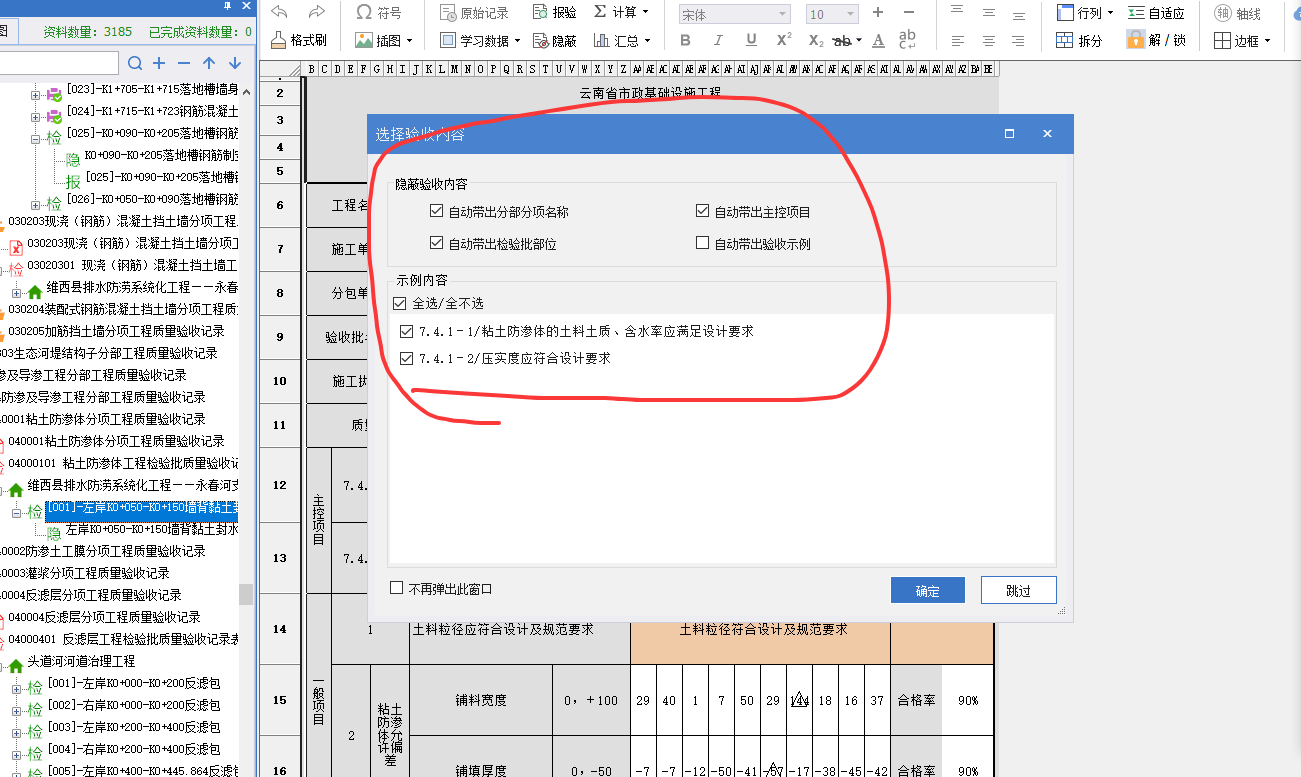
Task: Align text horizontally left
Action: pos(957,41)
